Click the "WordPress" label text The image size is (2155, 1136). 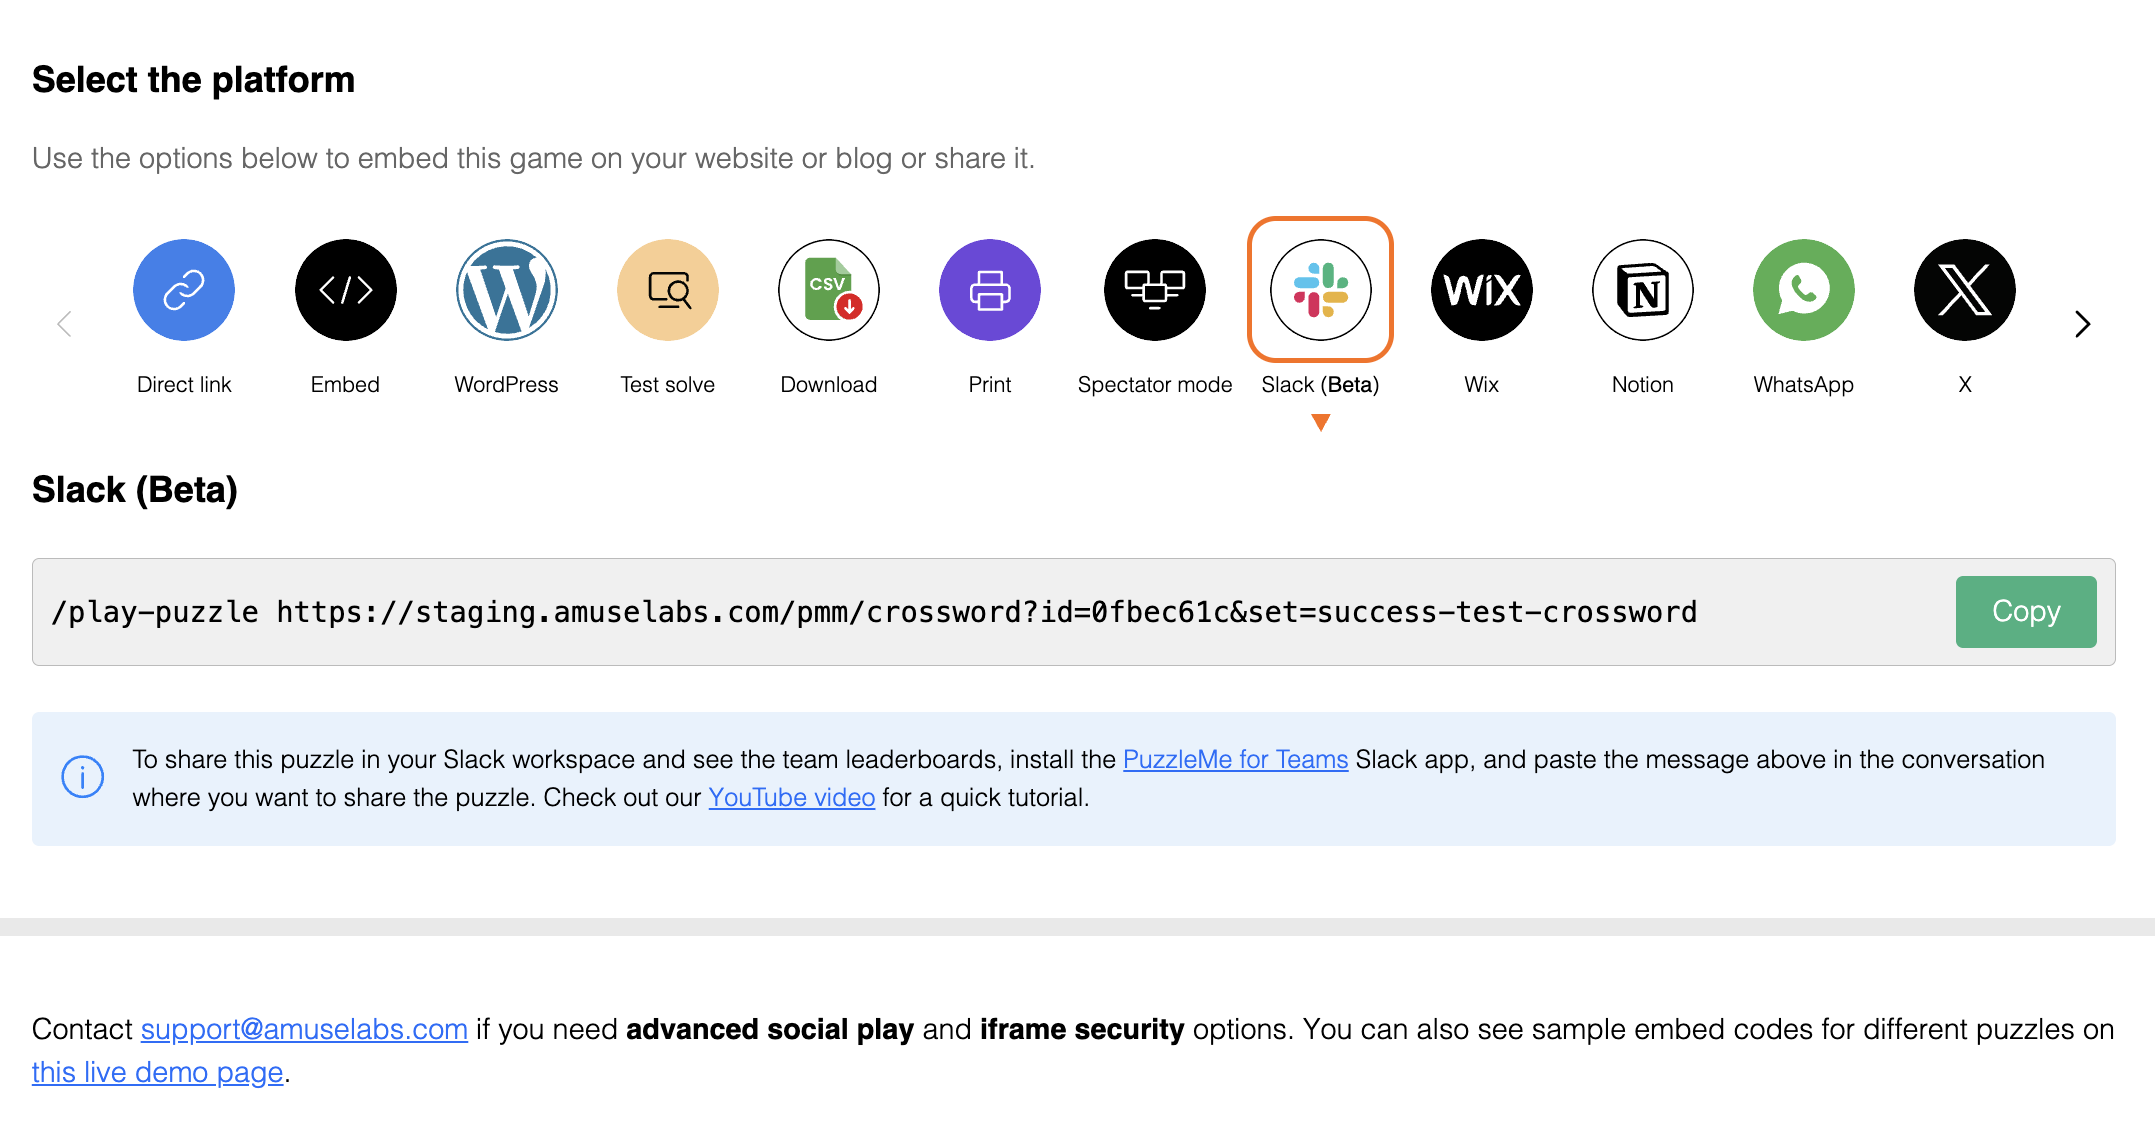(507, 385)
